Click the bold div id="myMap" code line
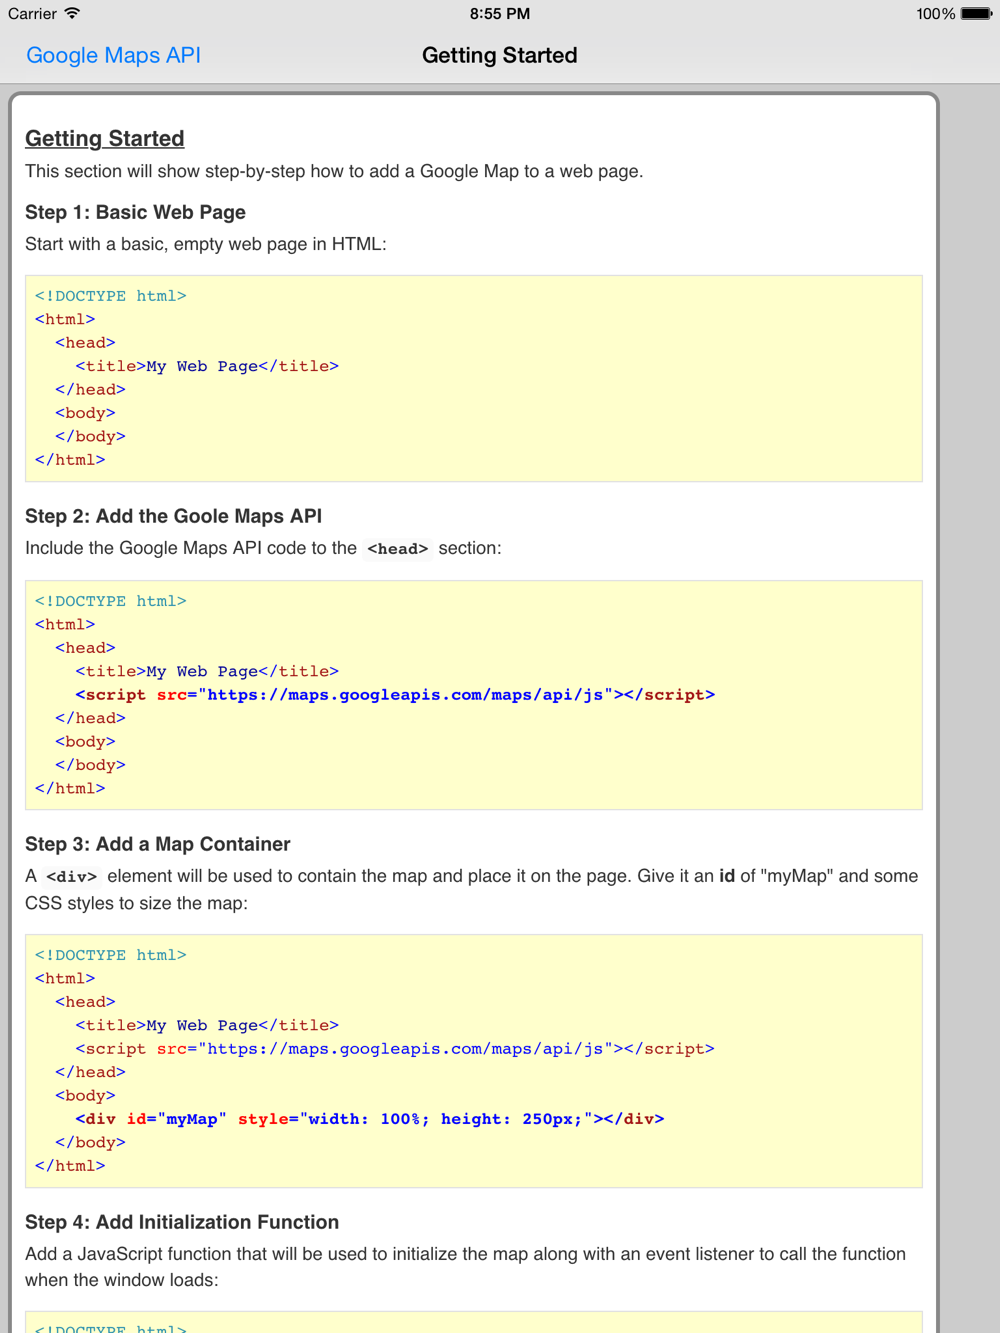The width and height of the screenshot is (1000, 1333). click(370, 1118)
